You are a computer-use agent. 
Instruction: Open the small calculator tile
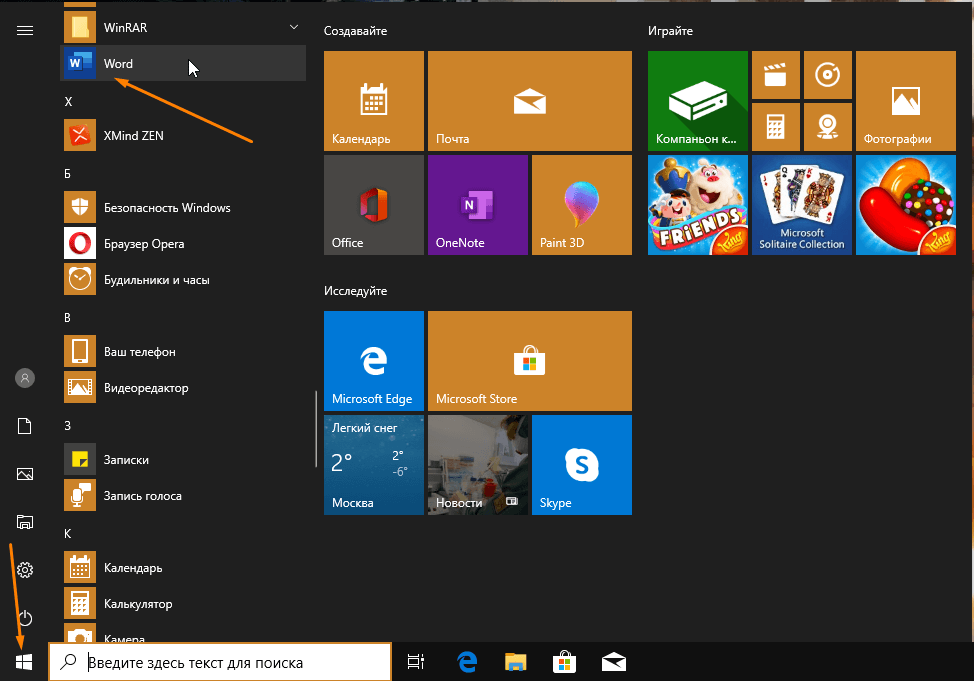[x=776, y=127]
